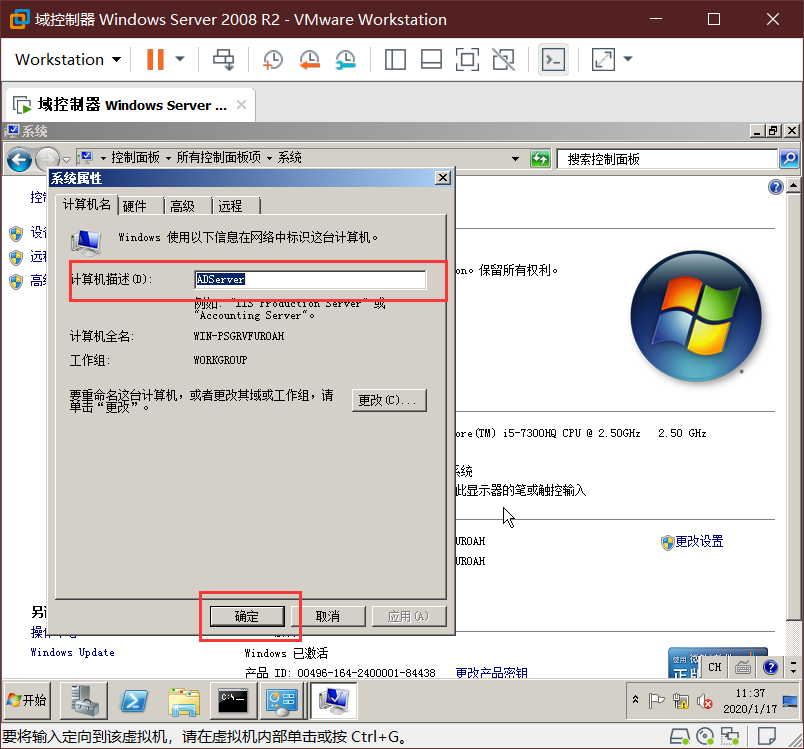Open the Action Center flag icon

[x=656, y=700]
